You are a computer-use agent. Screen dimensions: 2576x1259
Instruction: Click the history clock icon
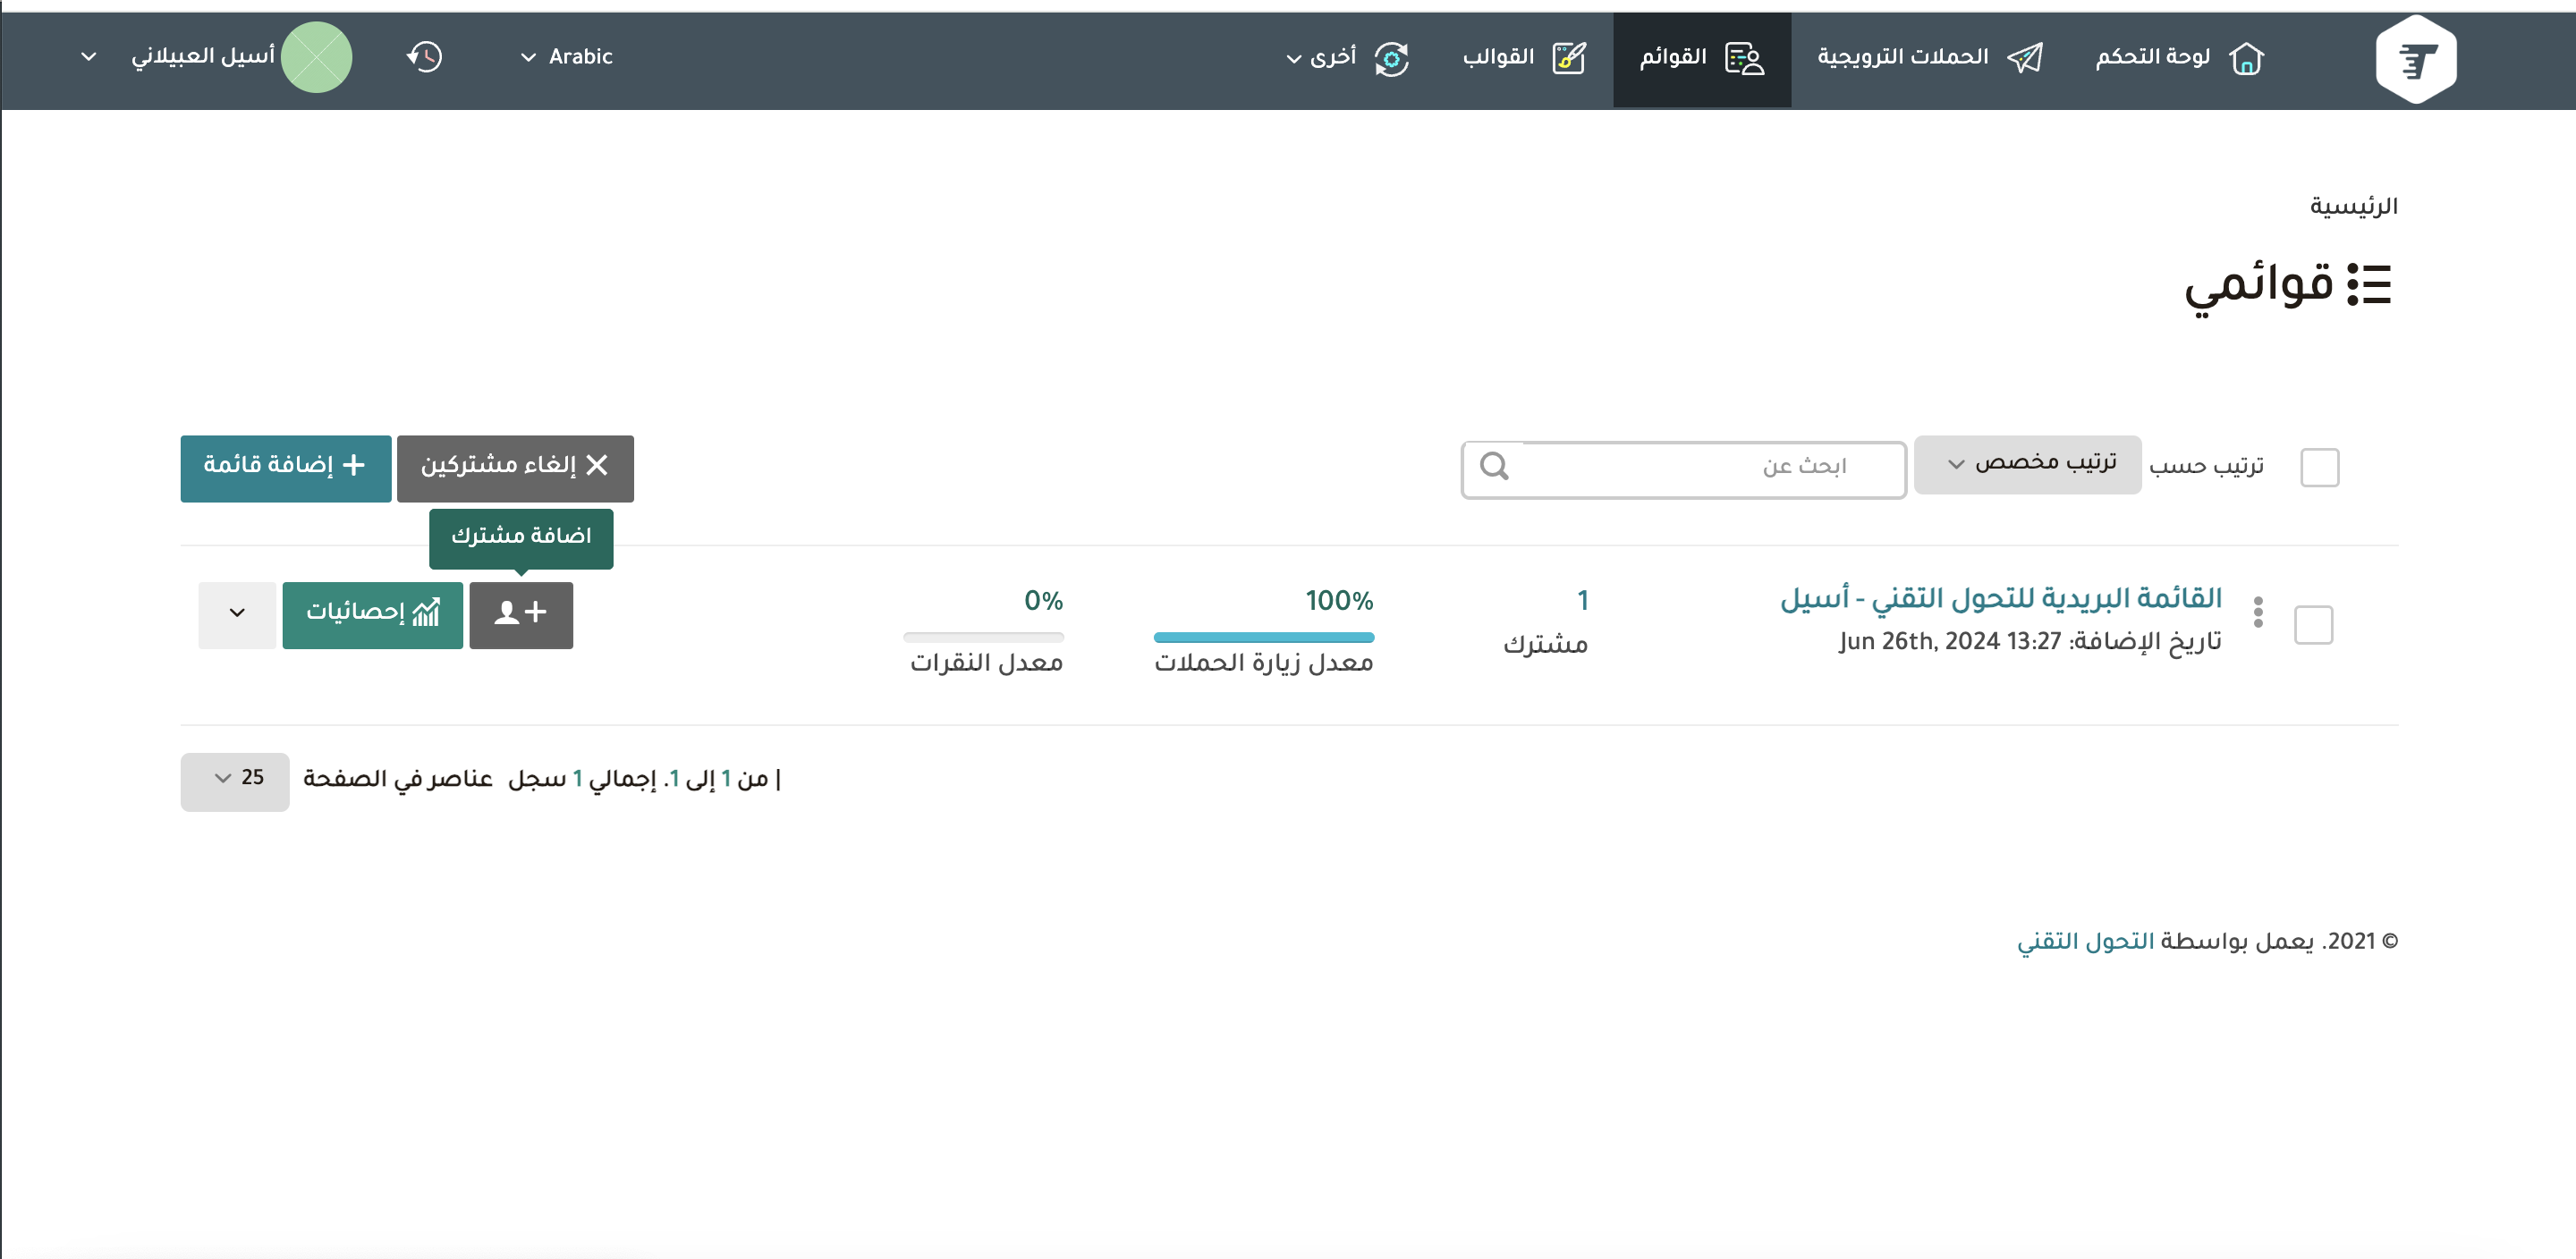(x=425, y=57)
